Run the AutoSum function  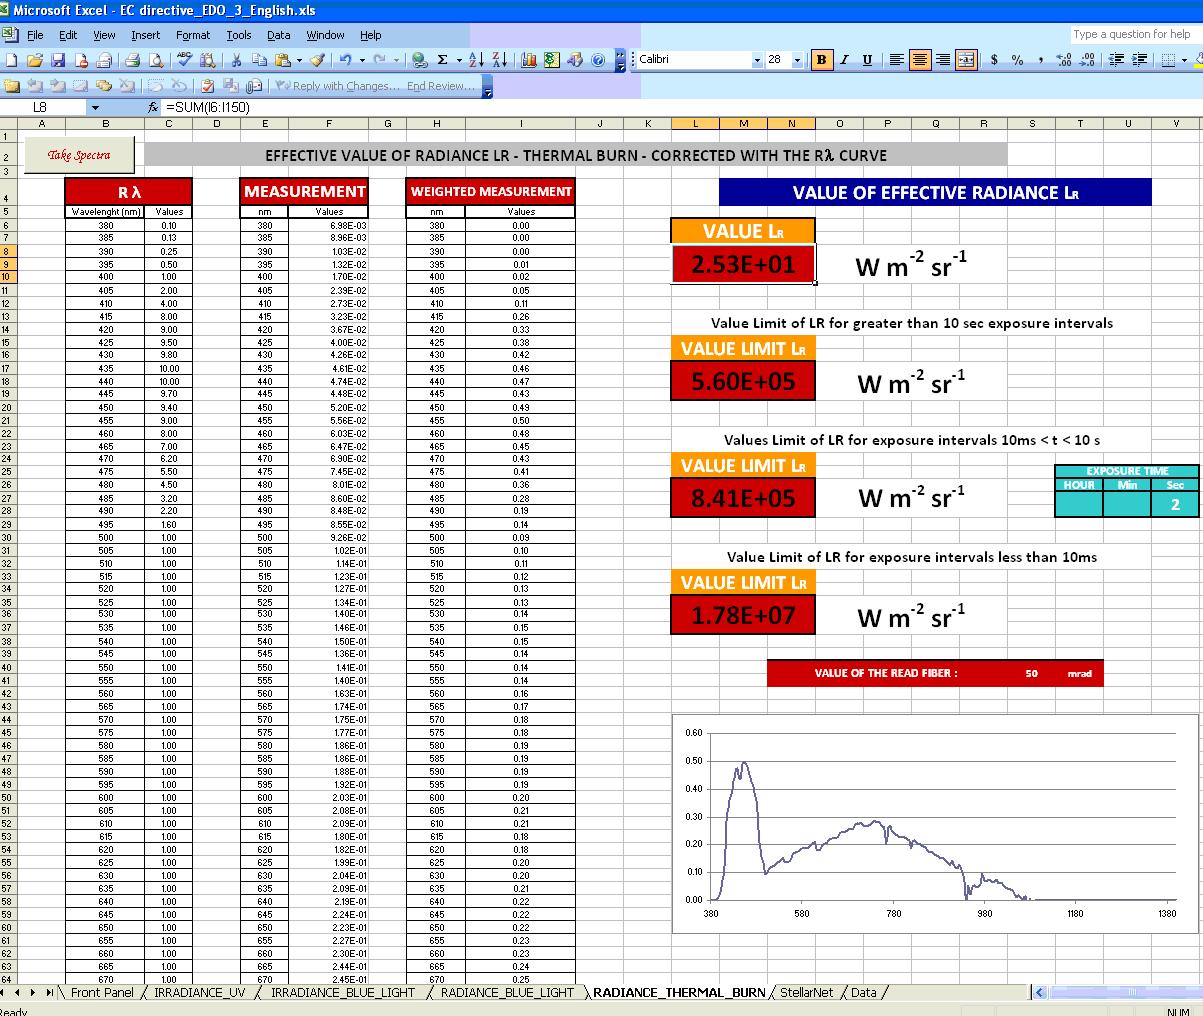pos(442,63)
